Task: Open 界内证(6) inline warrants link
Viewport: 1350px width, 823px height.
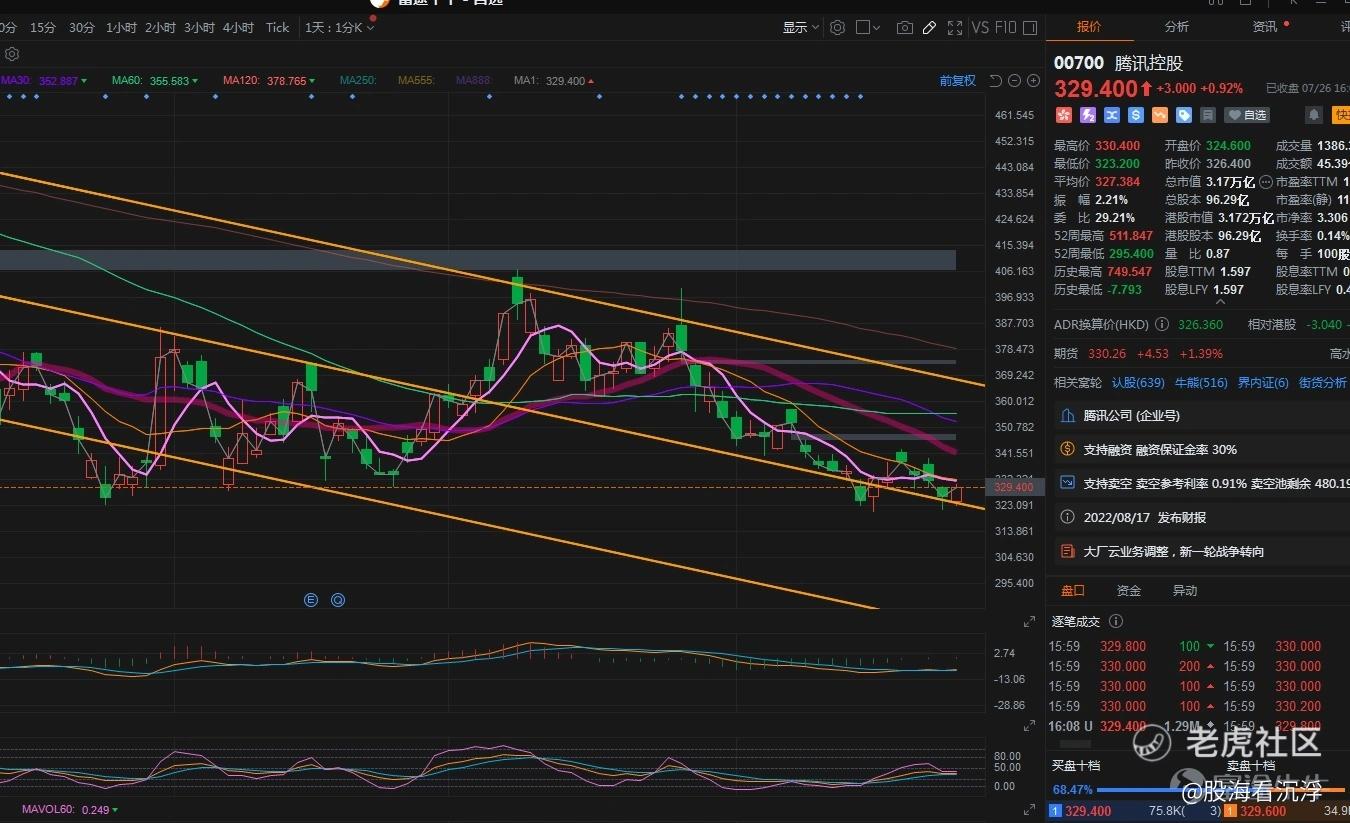Action: pyautogui.click(x=1263, y=383)
